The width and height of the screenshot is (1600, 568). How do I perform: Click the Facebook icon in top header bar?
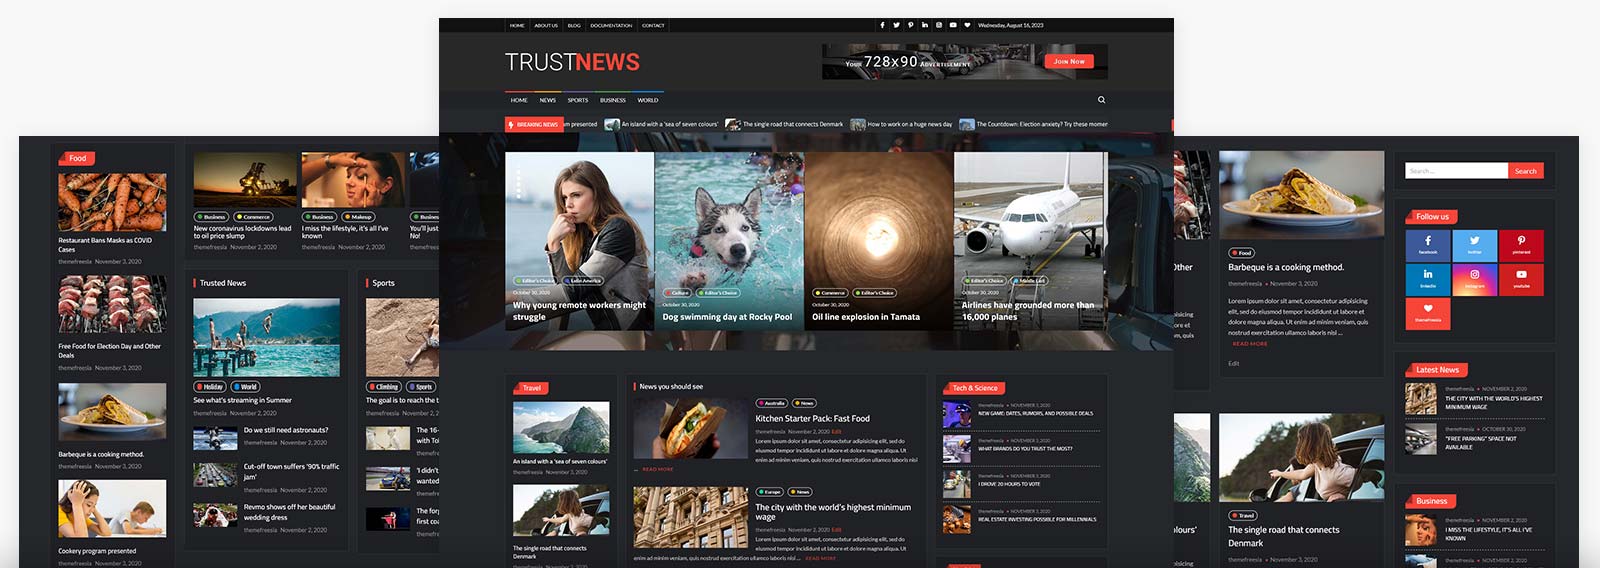[x=882, y=25]
